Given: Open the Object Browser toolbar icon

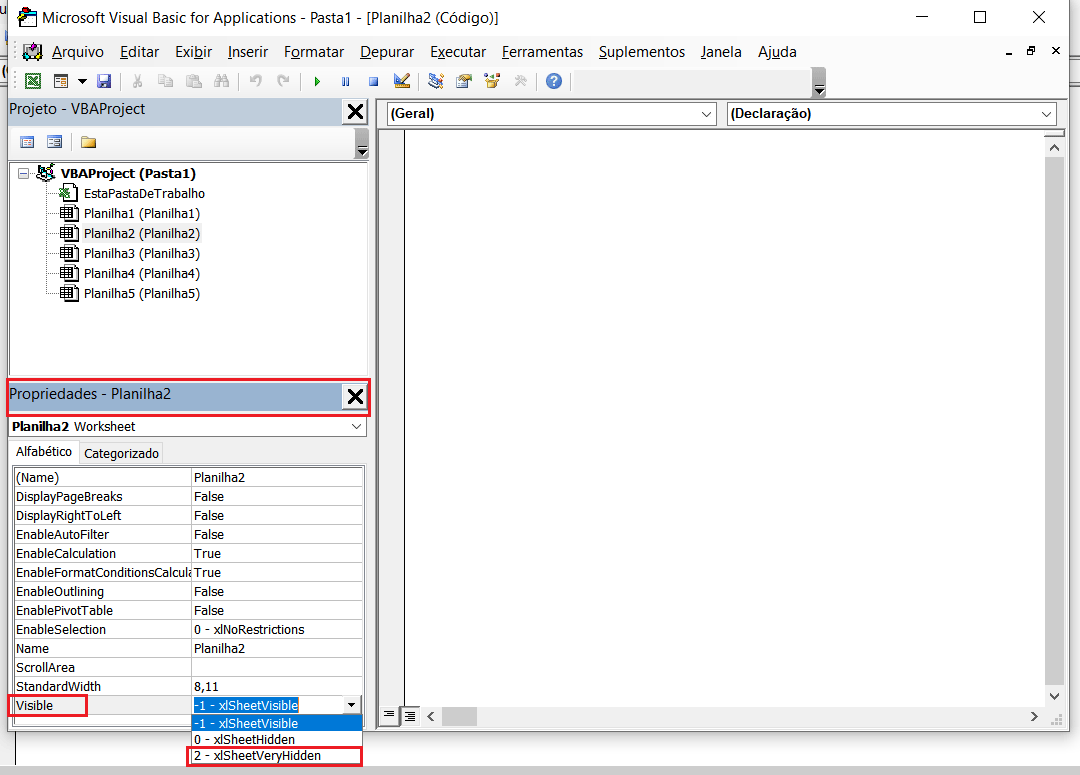Looking at the screenshot, I should click(x=492, y=81).
